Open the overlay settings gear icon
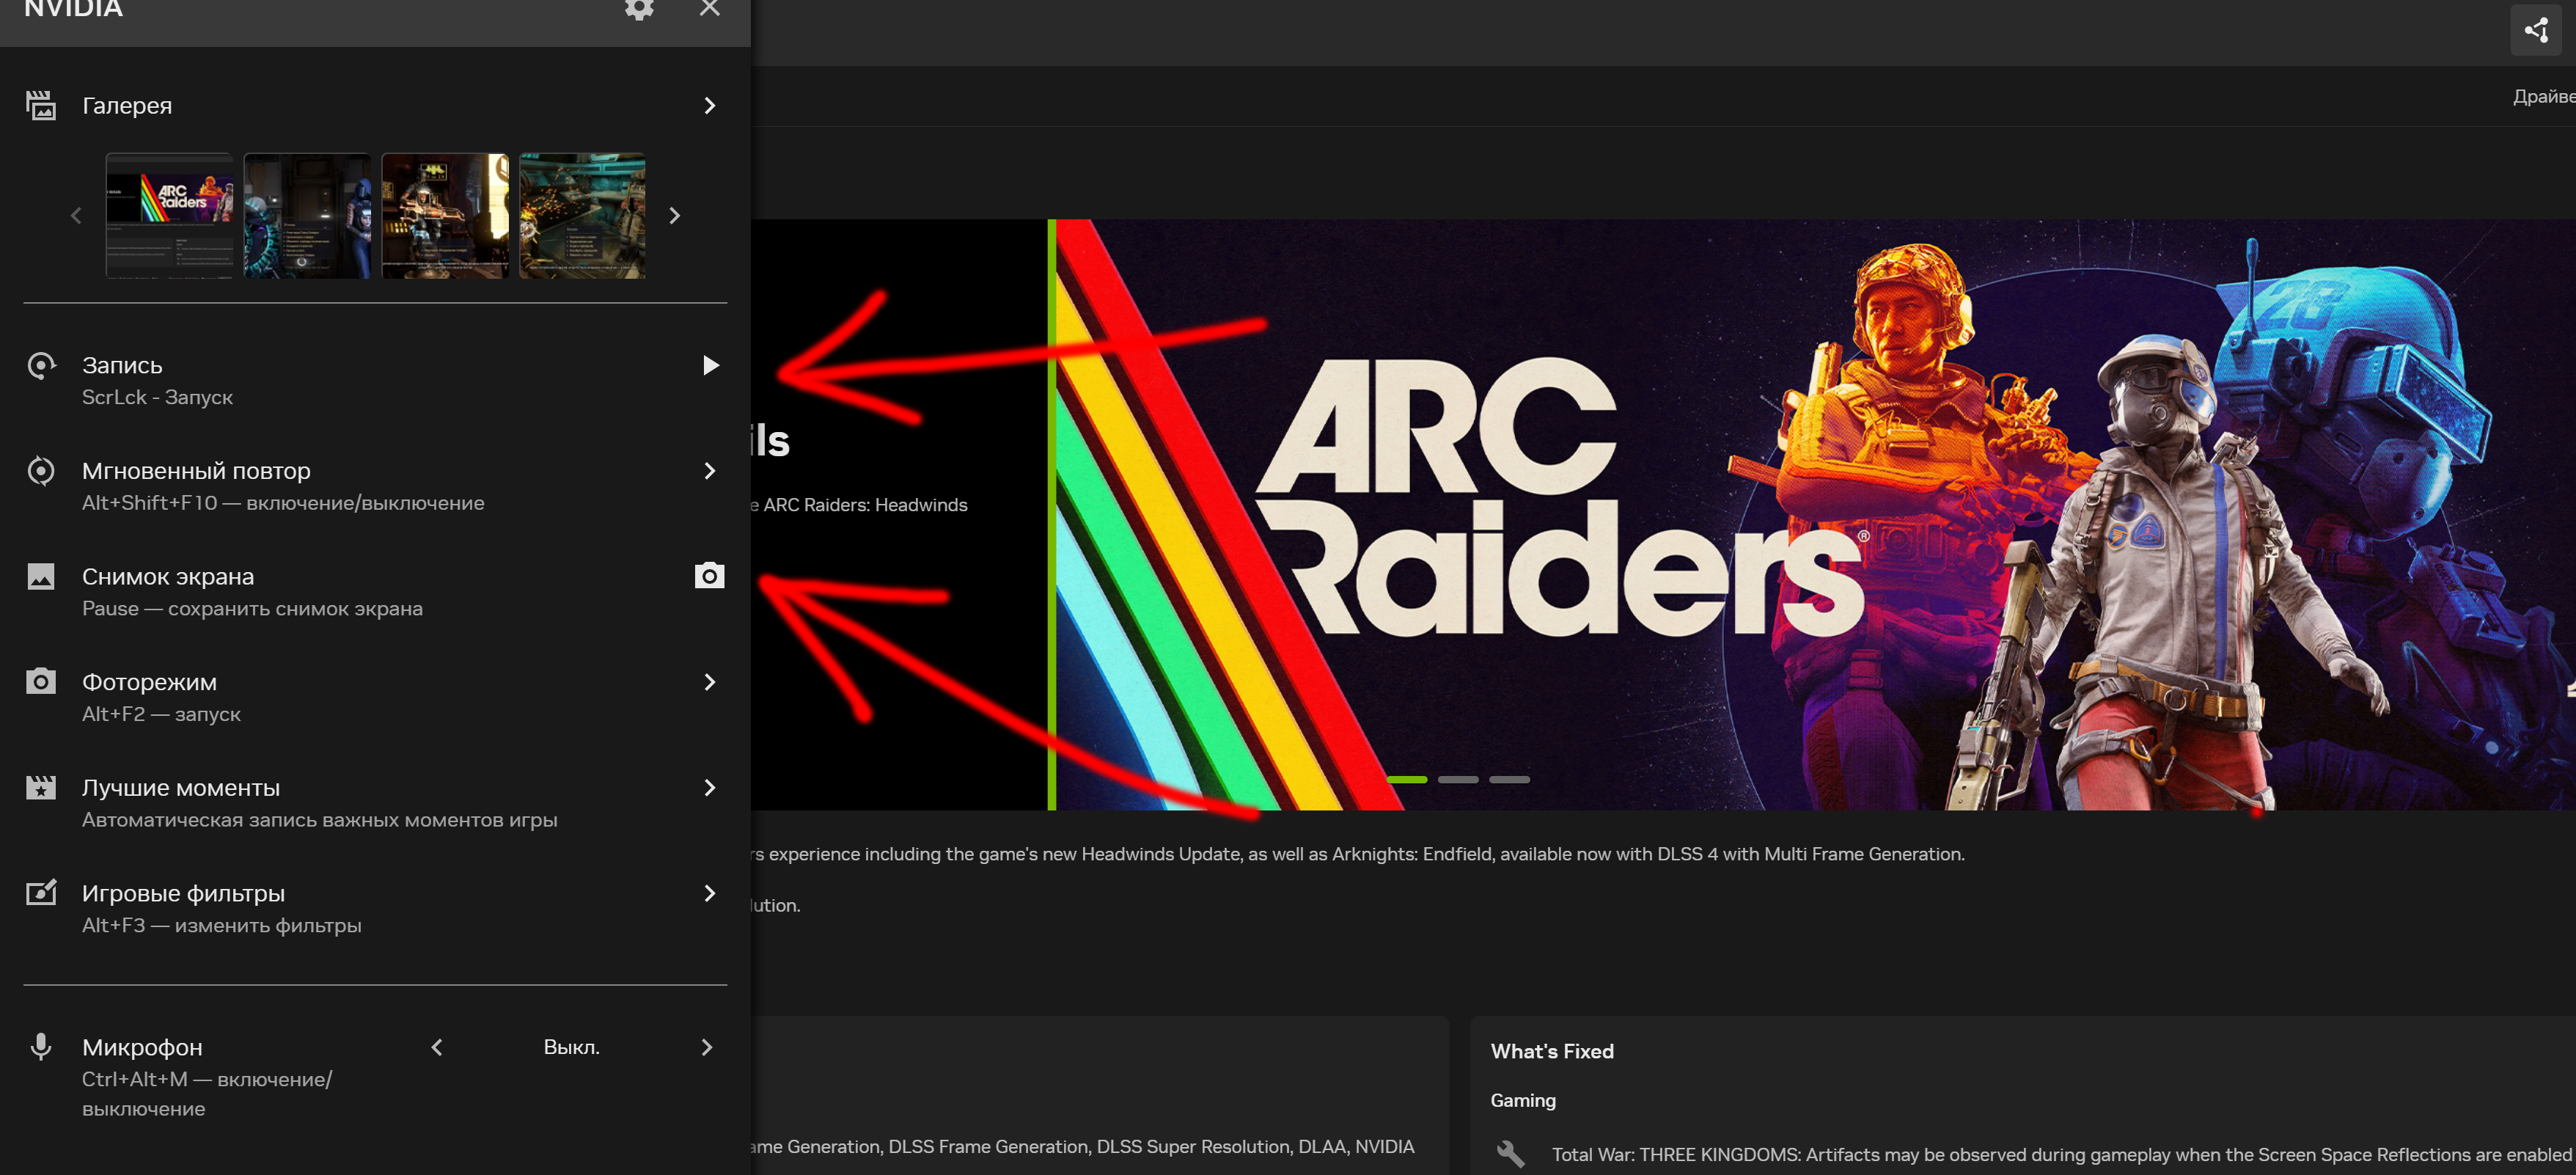Image resolution: width=2576 pixels, height=1175 pixels. click(639, 9)
